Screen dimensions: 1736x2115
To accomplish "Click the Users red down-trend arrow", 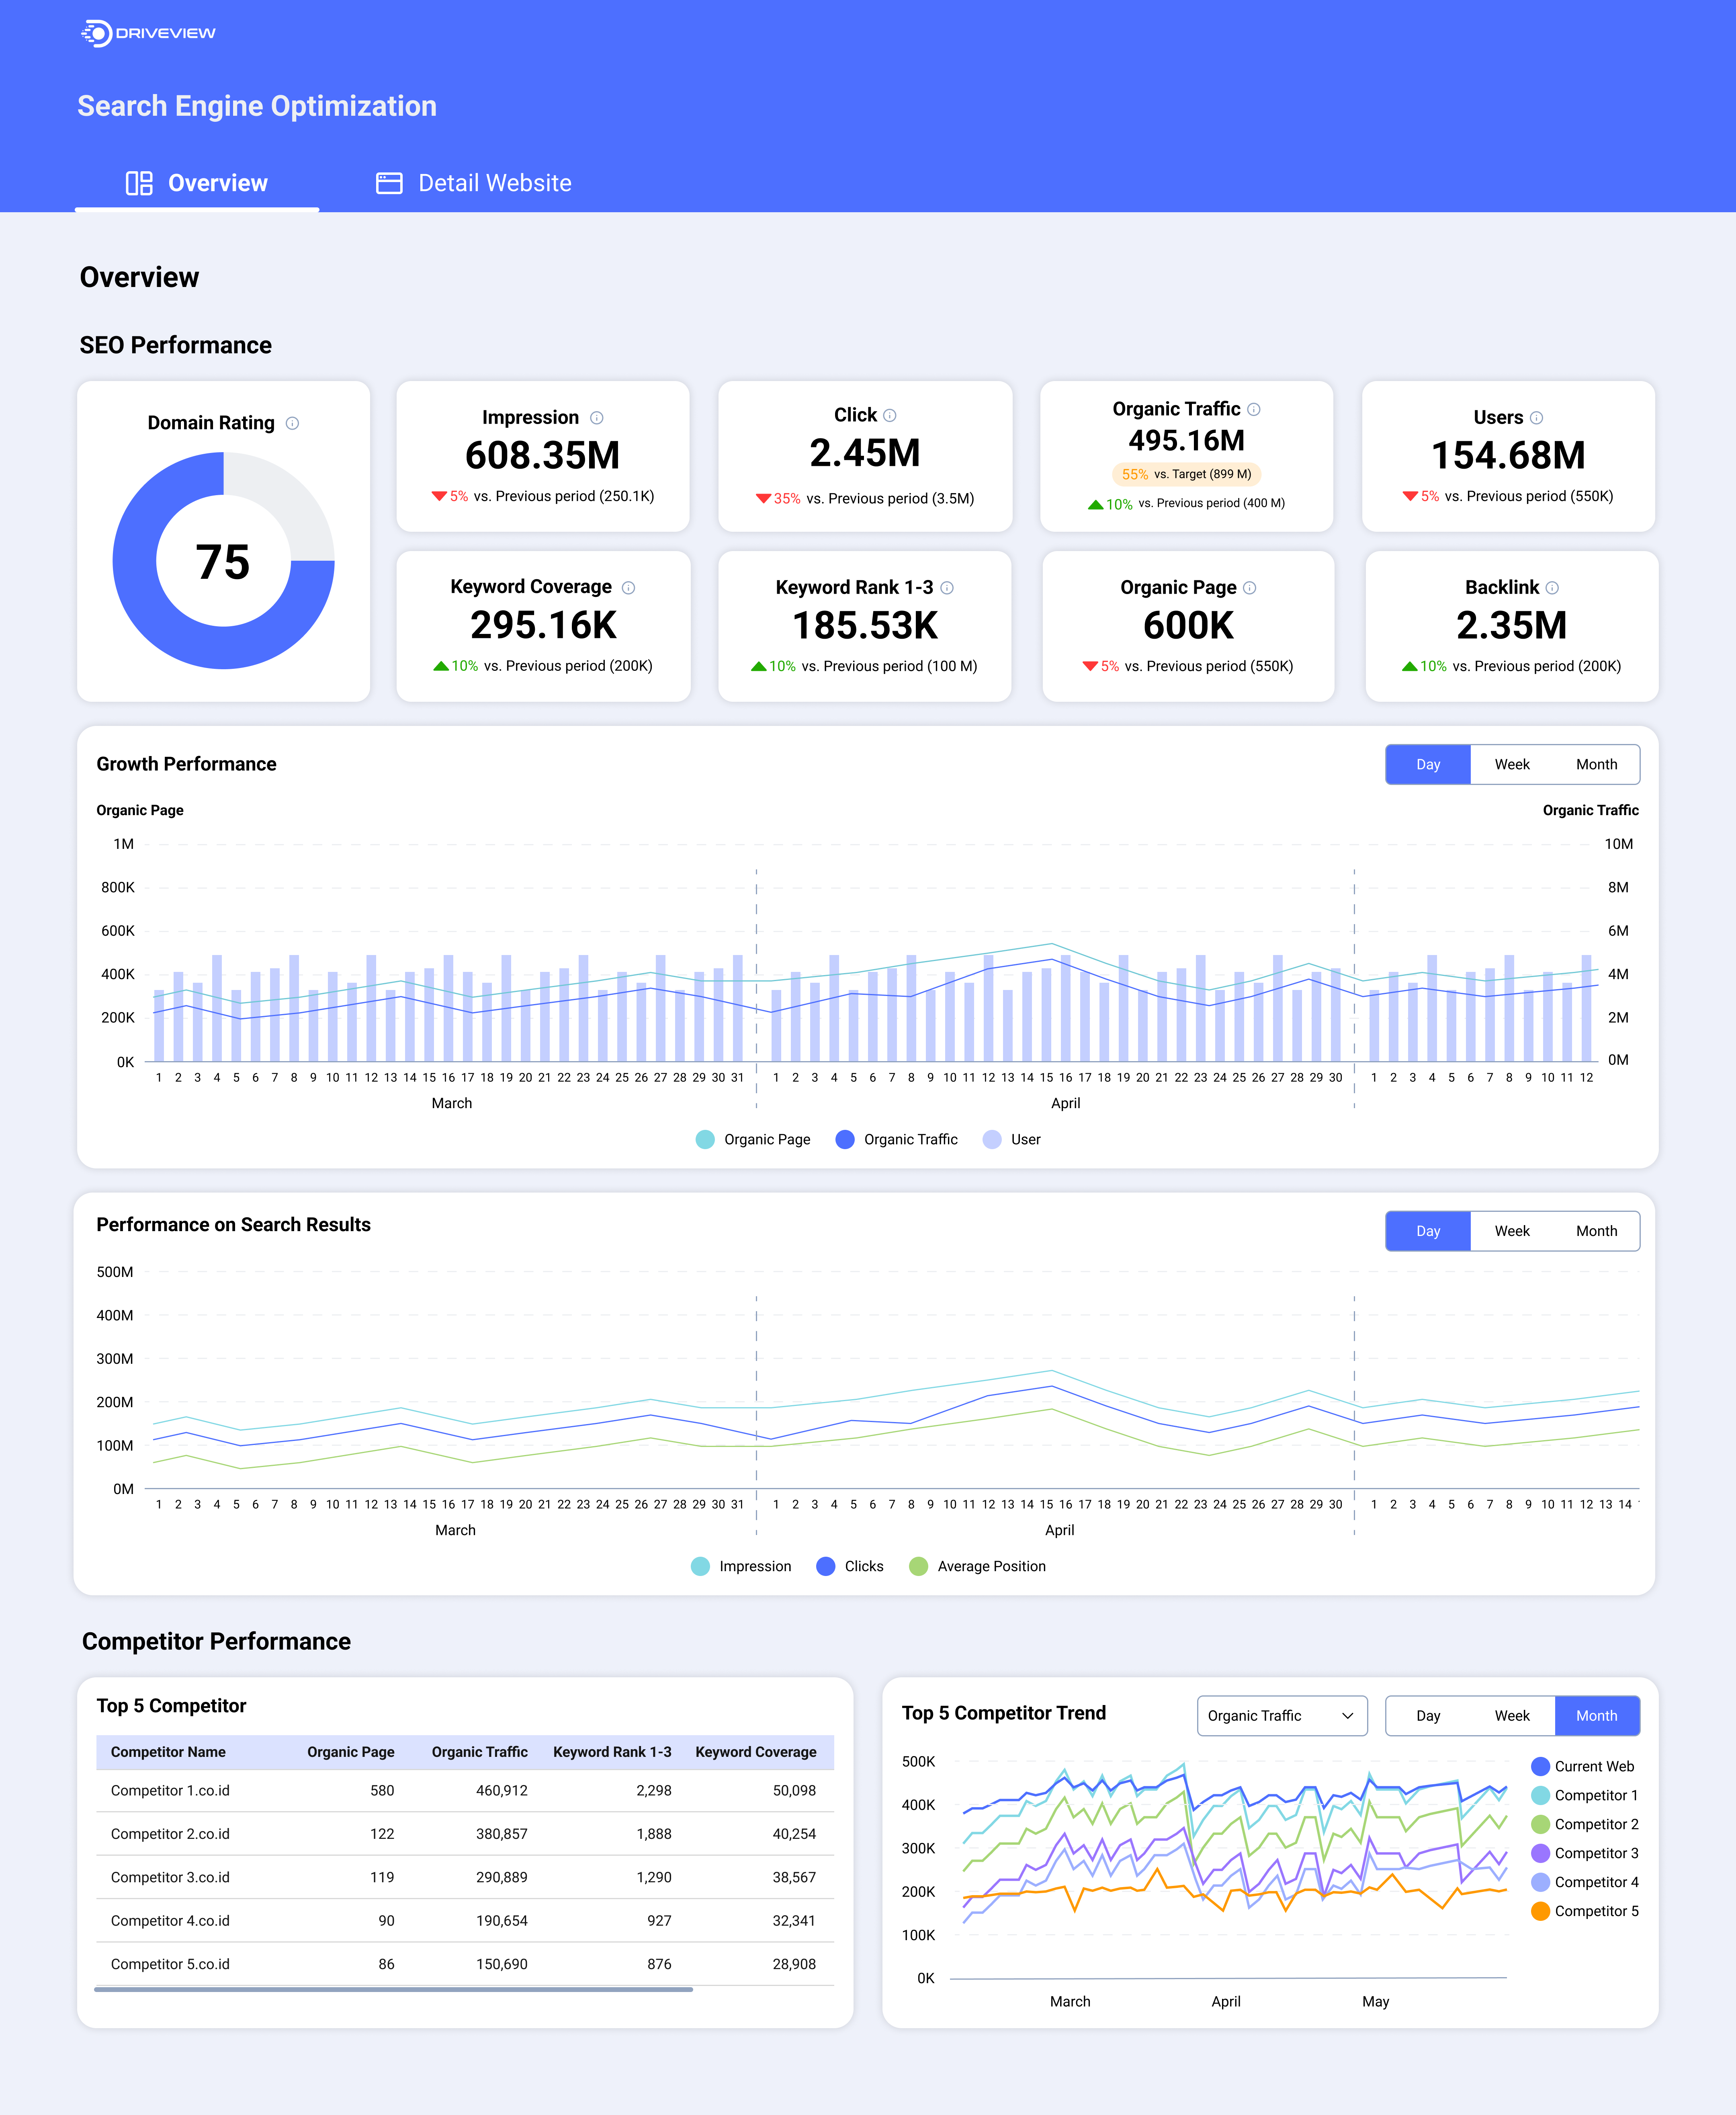I will coord(1410,496).
